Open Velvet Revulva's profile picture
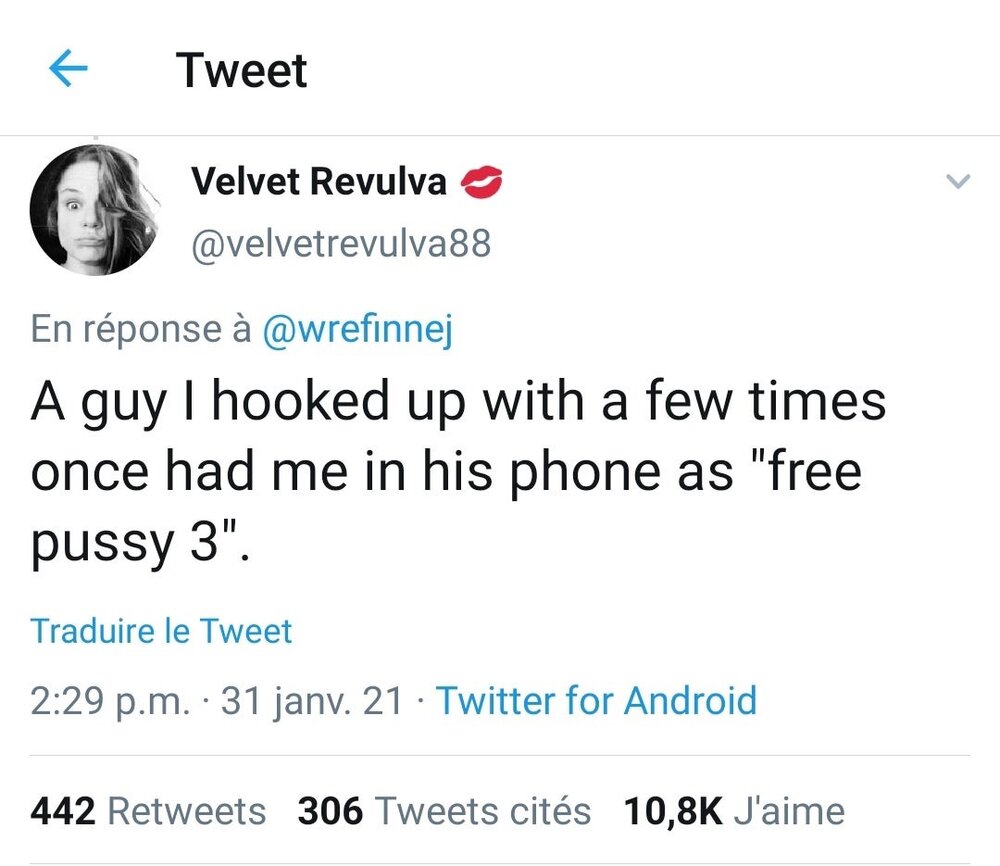The width and height of the screenshot is (1000, 866). pos(95,210)
